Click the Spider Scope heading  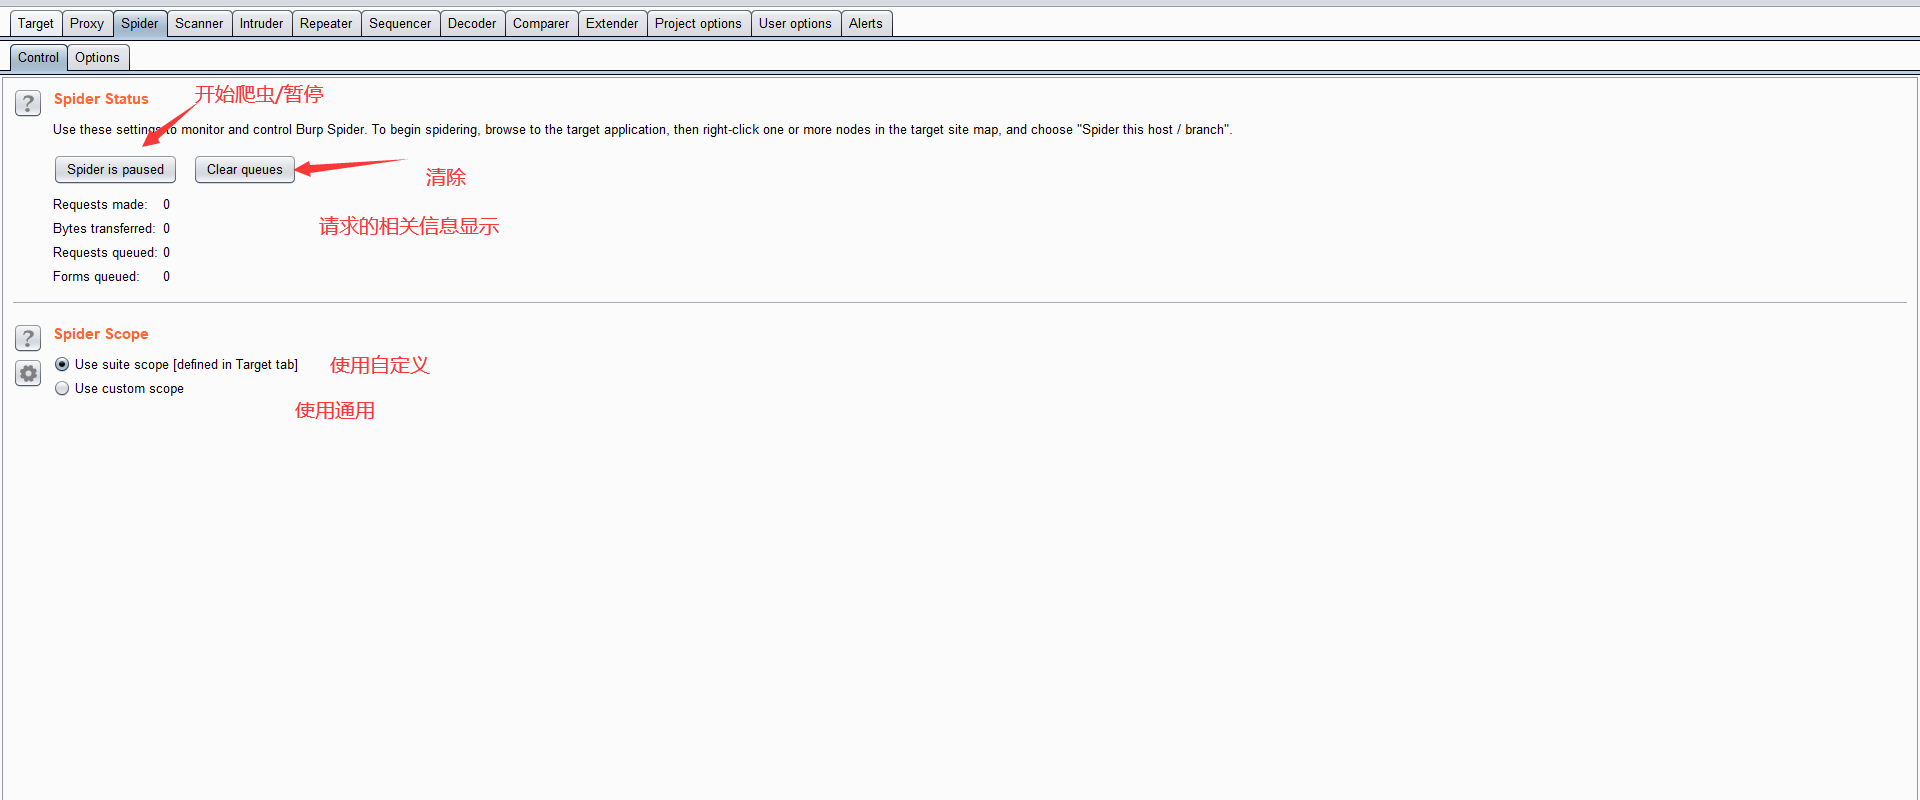tap(101, 334)
